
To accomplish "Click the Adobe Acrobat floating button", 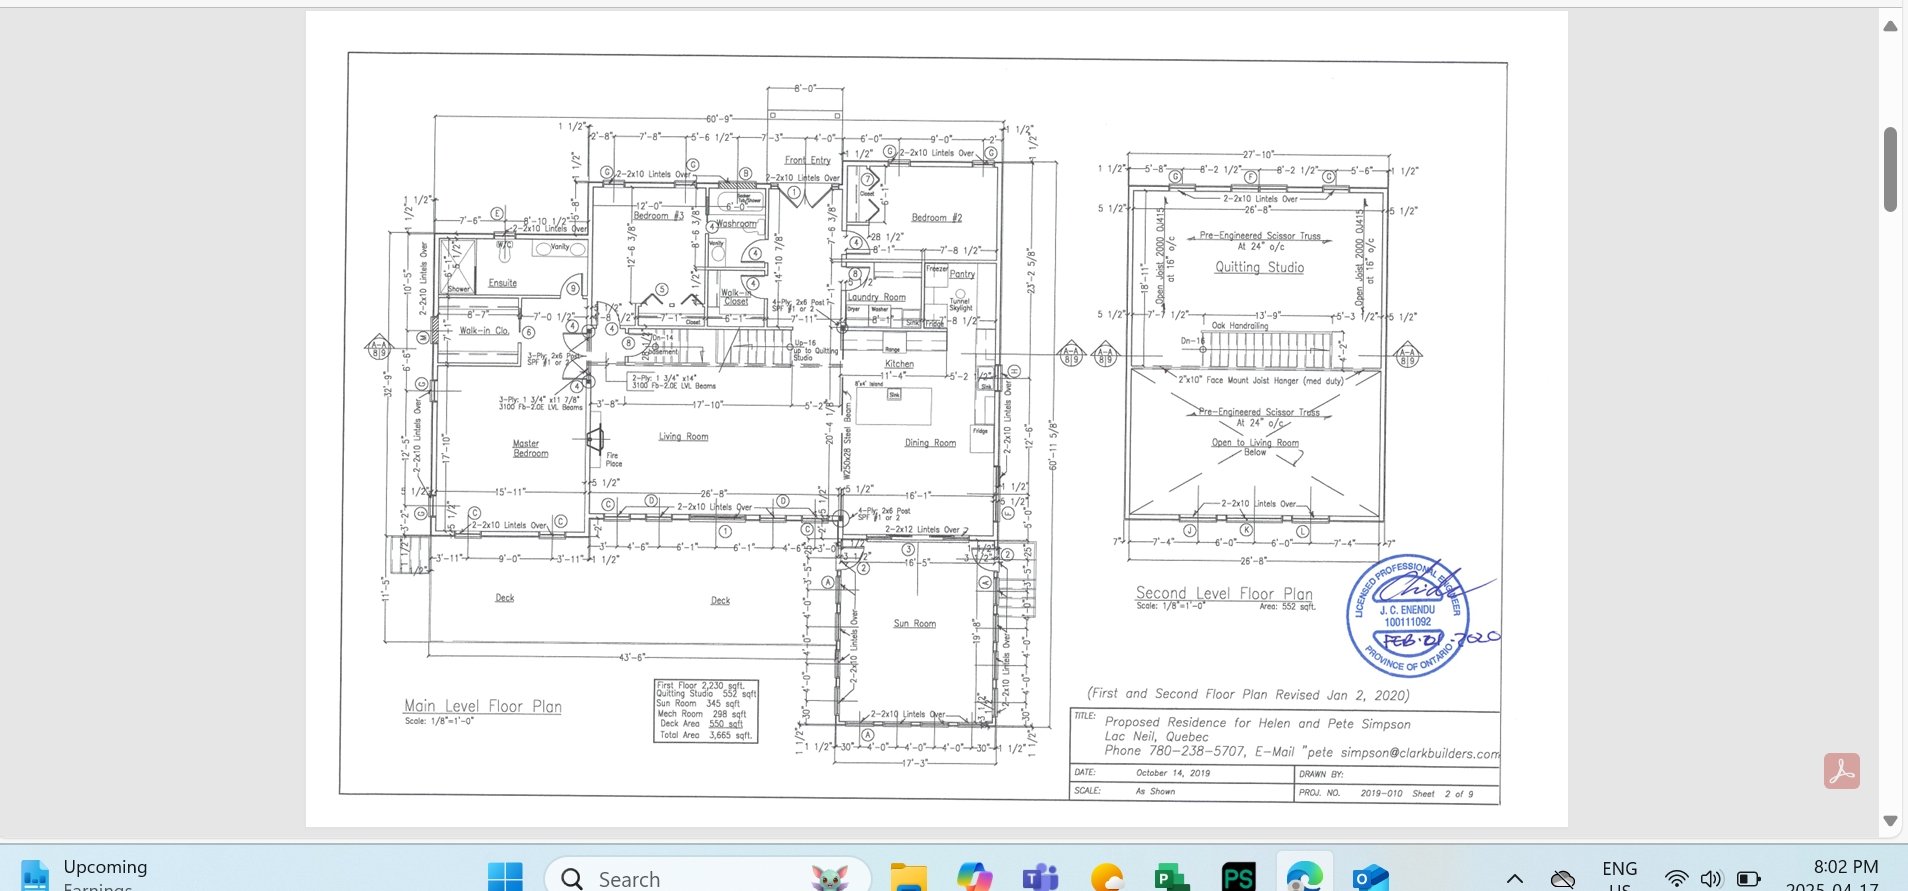I will point(1841,771).
